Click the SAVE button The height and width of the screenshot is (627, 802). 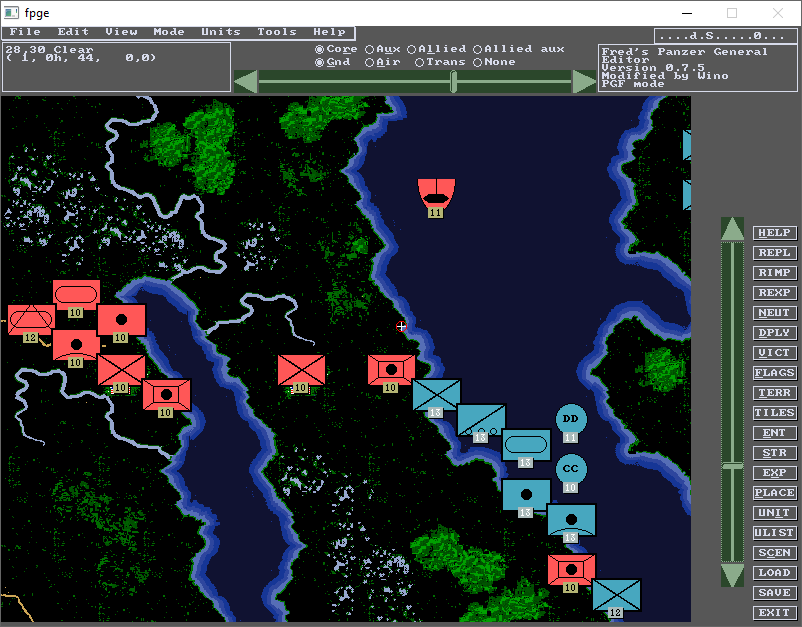pos(774,593)
